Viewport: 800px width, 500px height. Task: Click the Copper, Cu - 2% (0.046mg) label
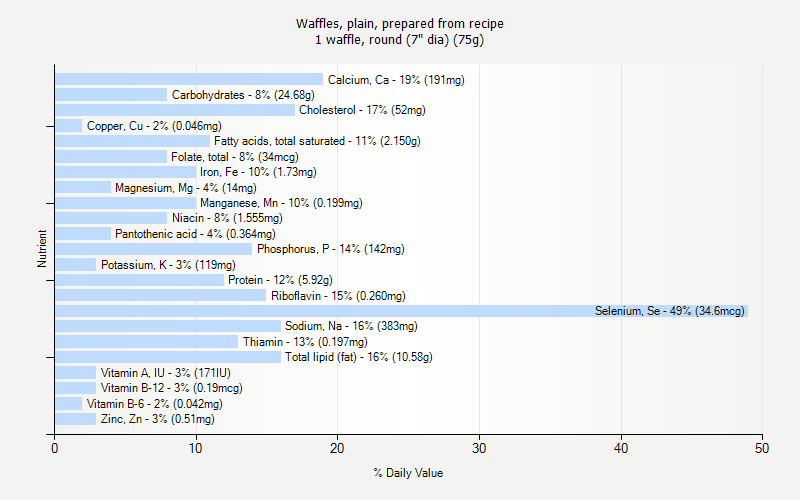tap(154, 126)
